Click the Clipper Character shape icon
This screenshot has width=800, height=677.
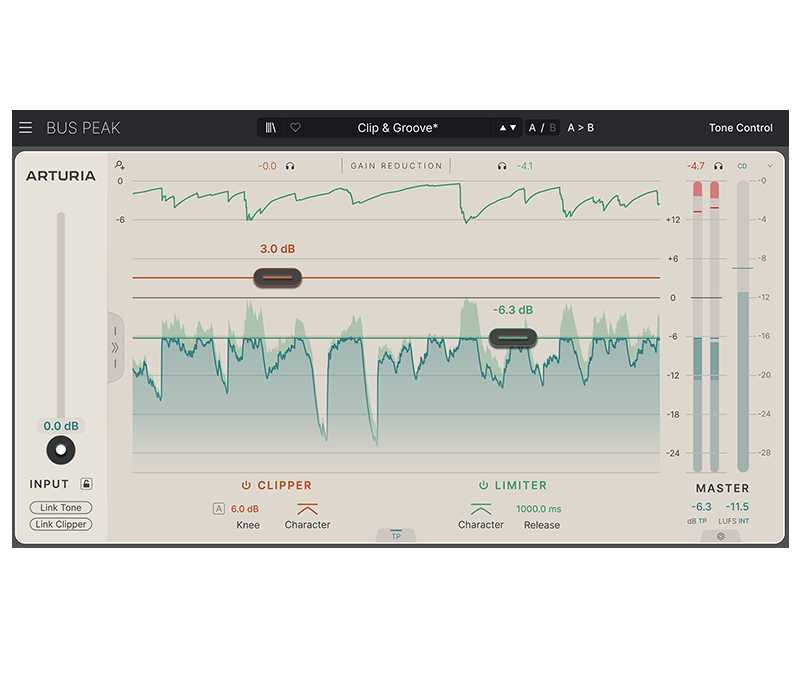click(x=307, y=509)
